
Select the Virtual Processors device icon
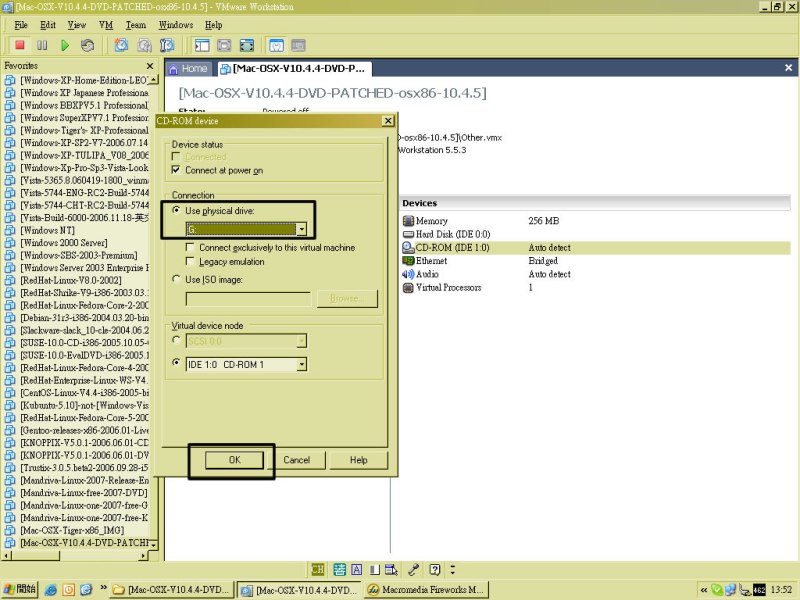(x=408, y=287)
